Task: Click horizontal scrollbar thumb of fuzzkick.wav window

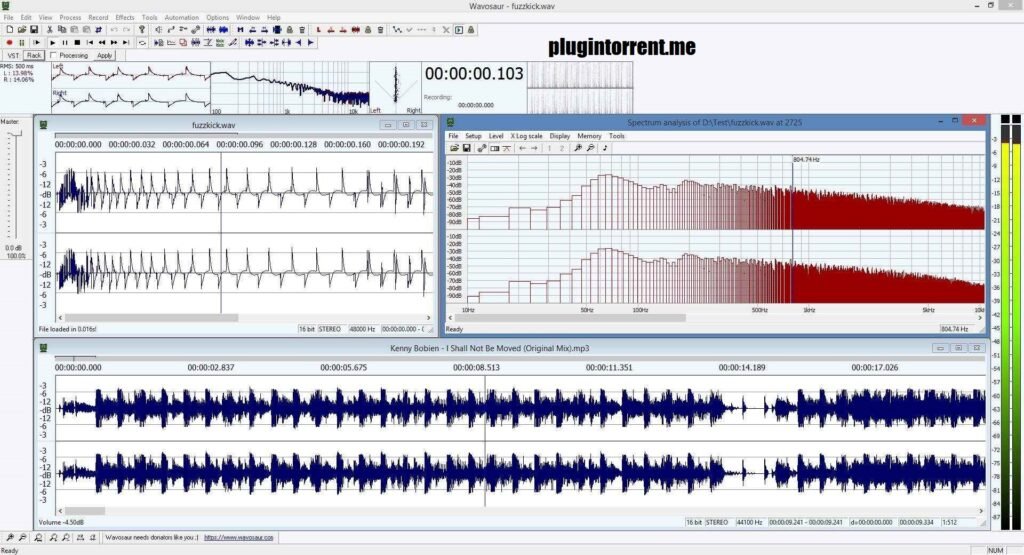Action: [150, 317]
